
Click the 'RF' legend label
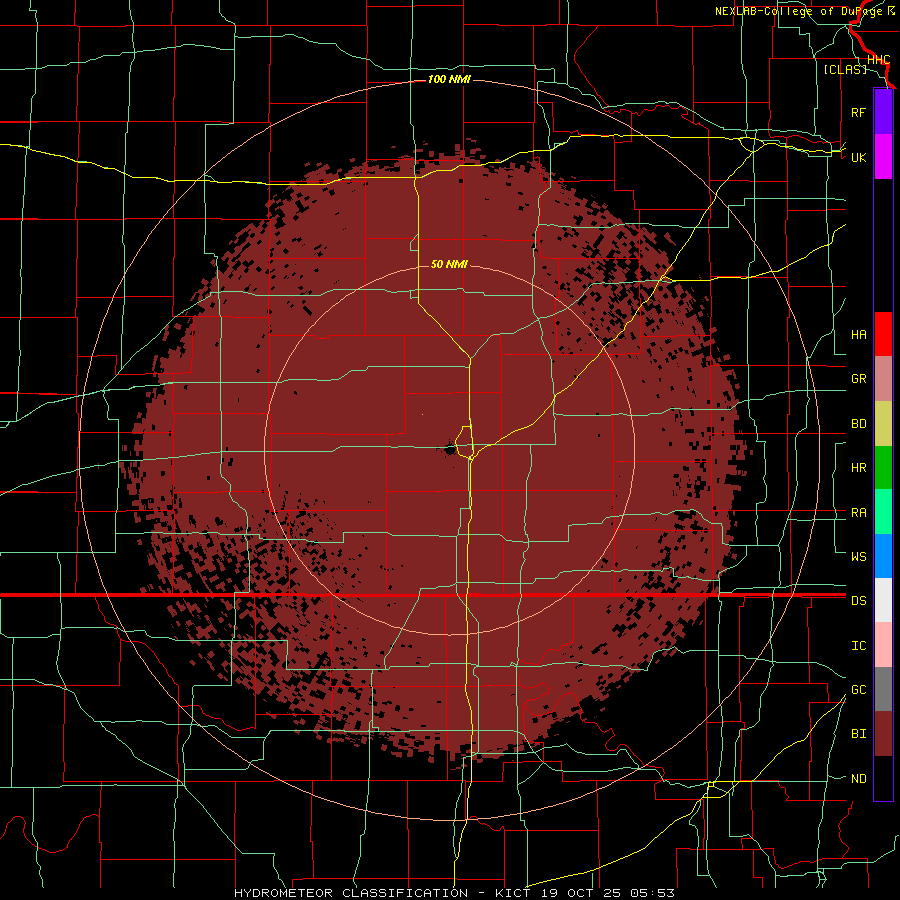coord(859,112)
